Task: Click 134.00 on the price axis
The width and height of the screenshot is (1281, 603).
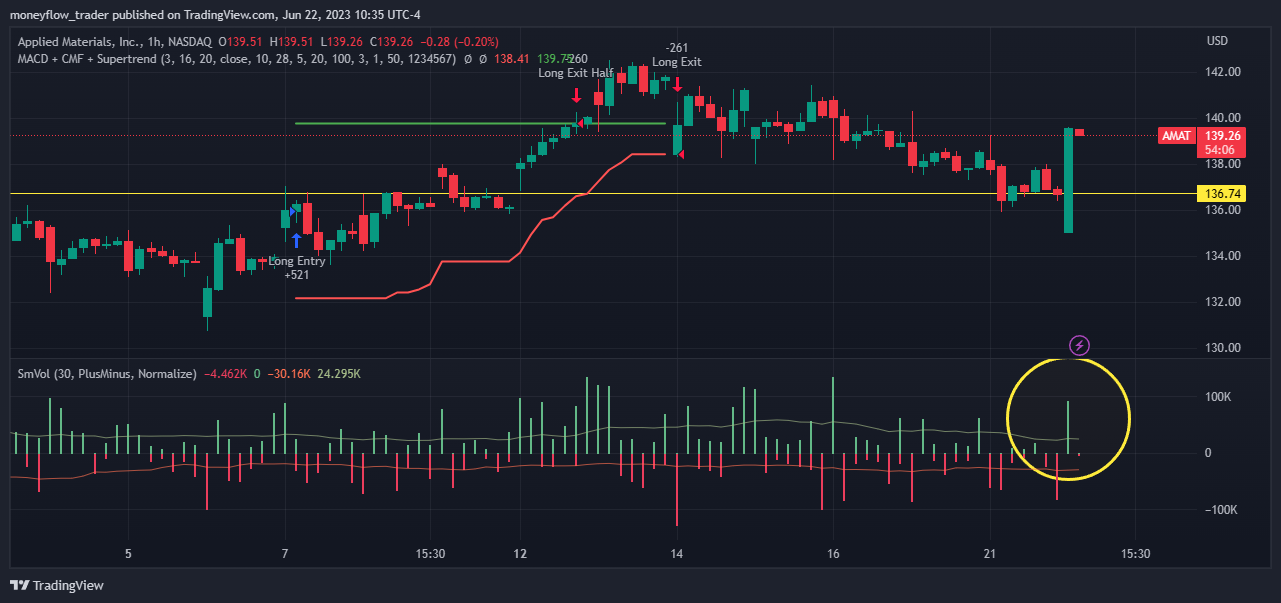Action: click(x=1223, y=256)
